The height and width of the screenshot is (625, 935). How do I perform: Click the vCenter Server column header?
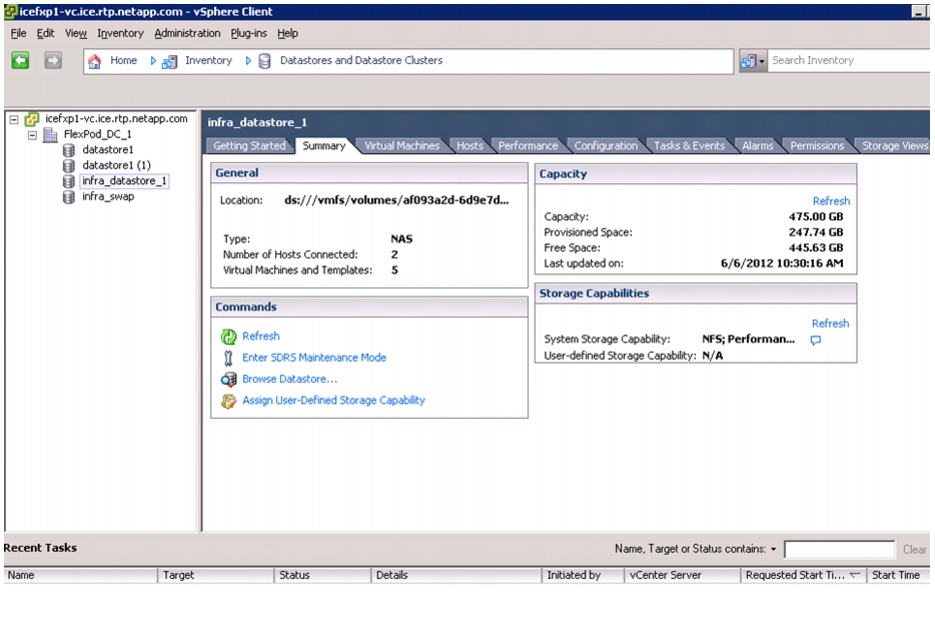(x=682, y=576)
